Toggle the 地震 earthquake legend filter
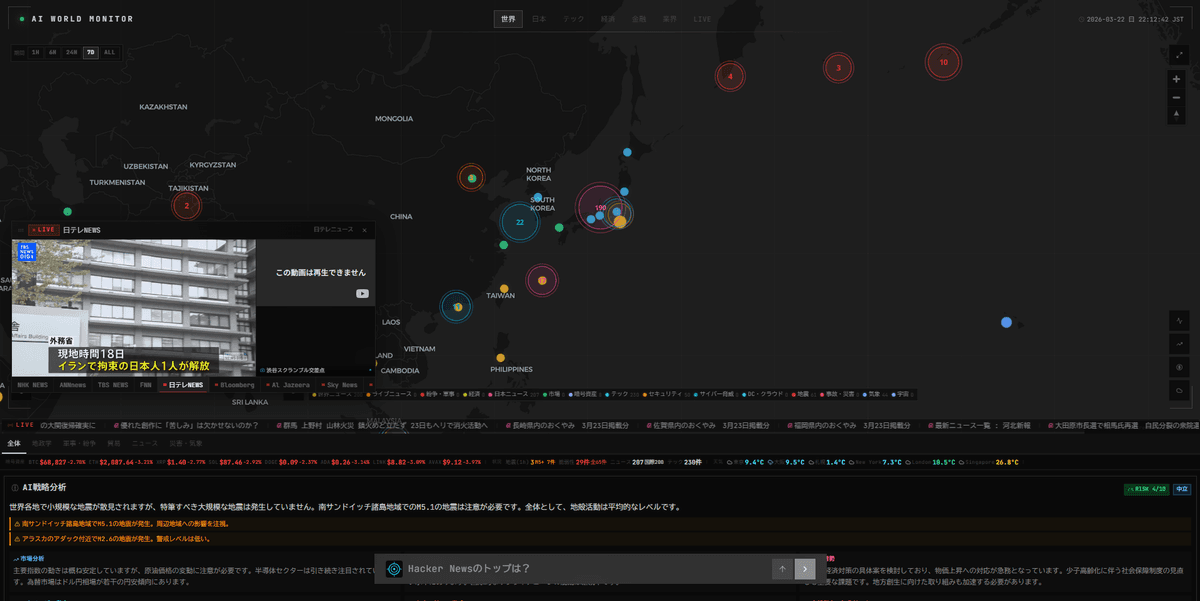The height and width of the screenshot is (601, 1200). (799, 395)
